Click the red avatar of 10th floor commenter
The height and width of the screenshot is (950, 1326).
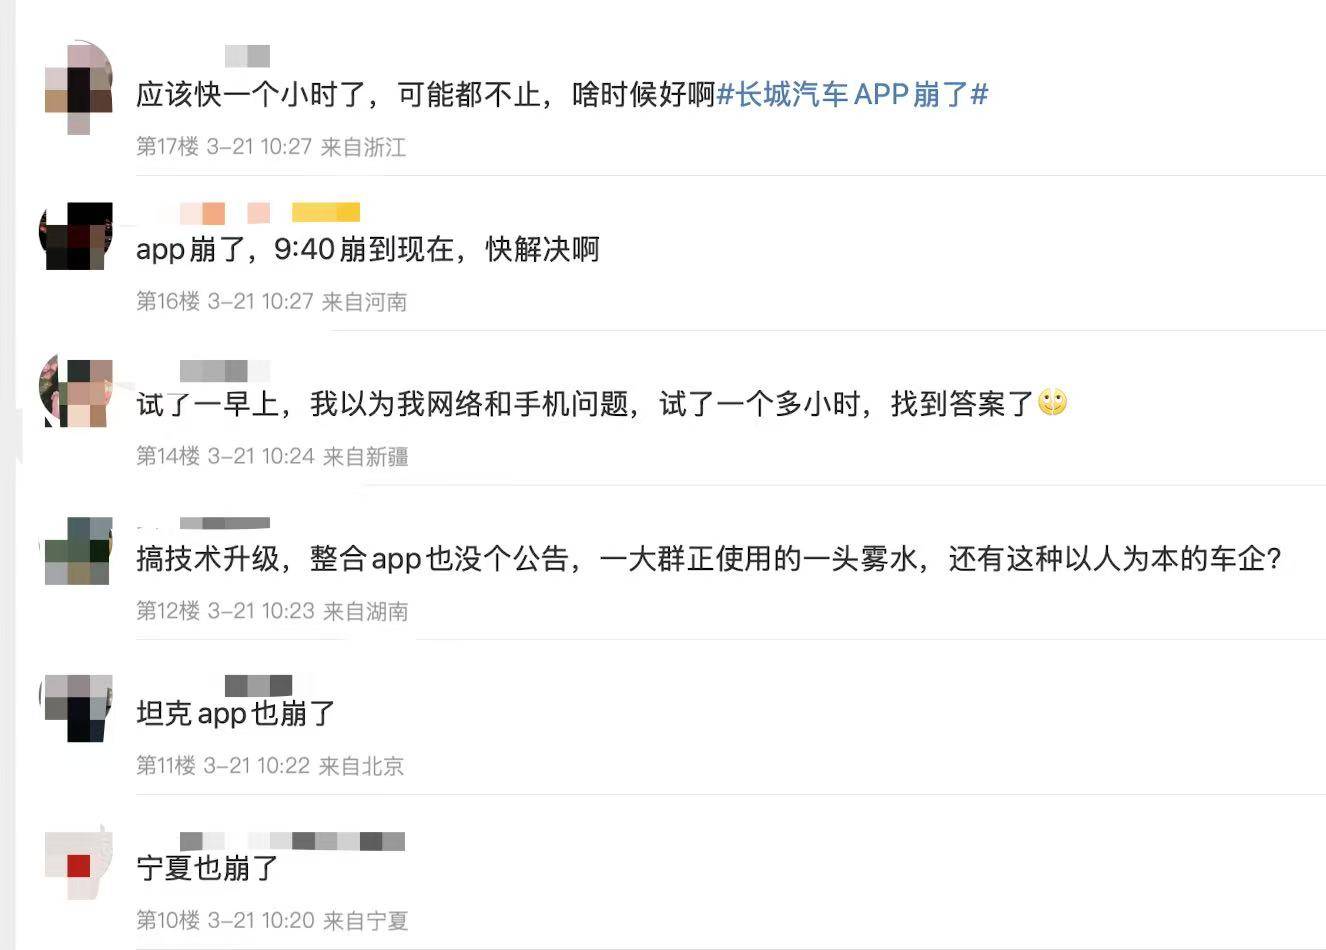78,865
